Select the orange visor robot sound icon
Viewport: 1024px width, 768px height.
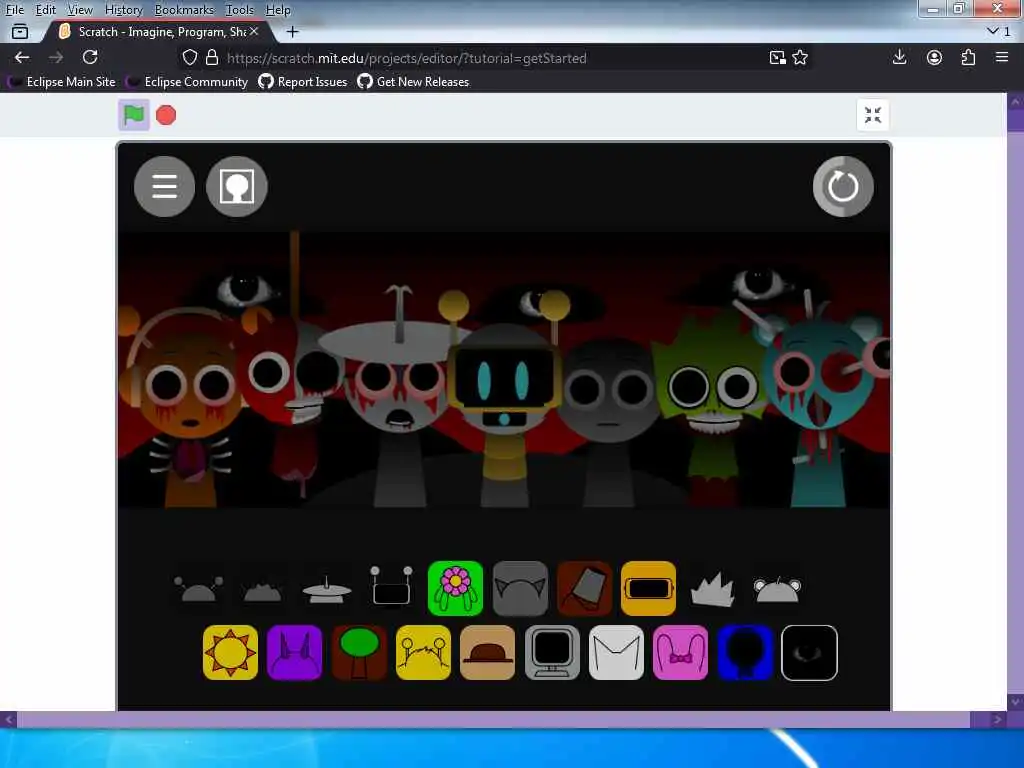648,588
